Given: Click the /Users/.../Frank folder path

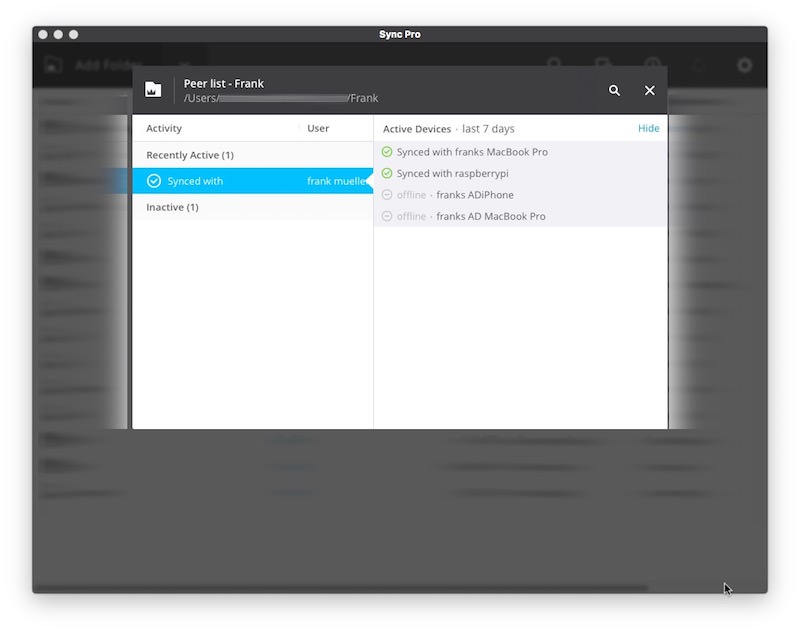Looking at the screenshot, I should (x=281, y=98).
